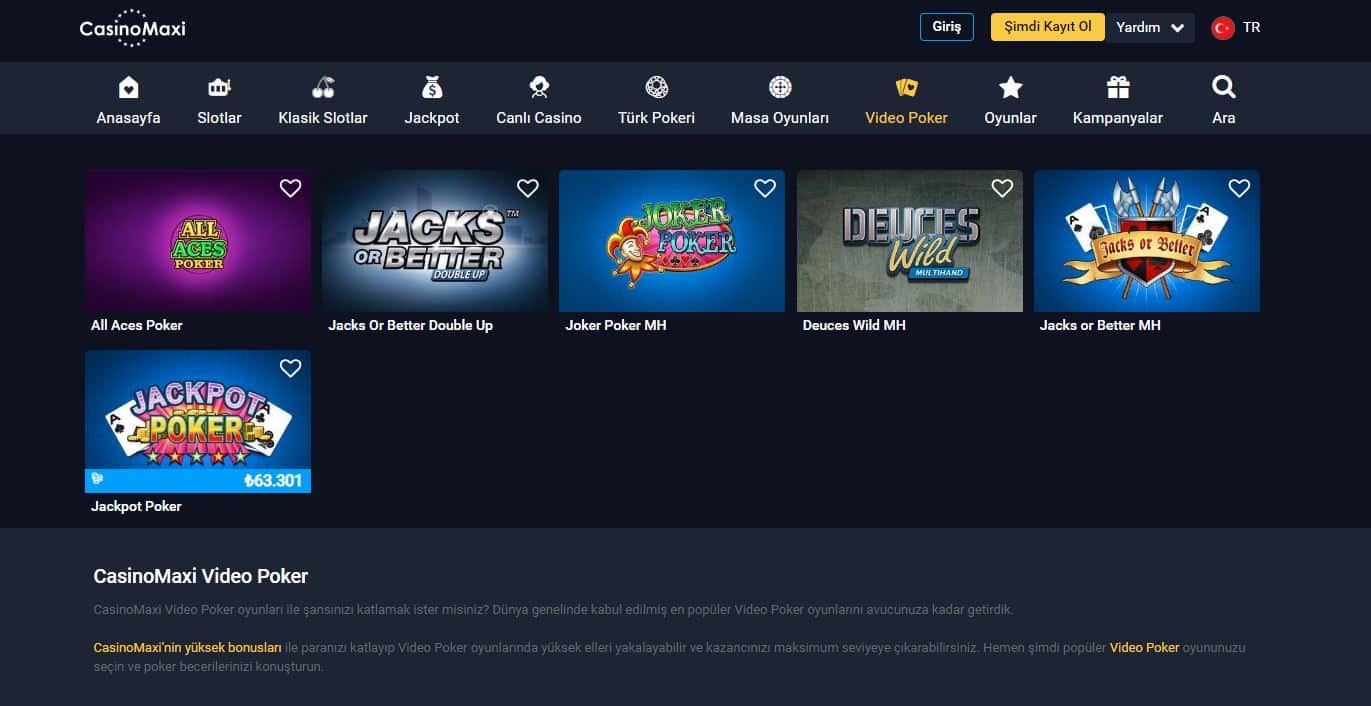Favorite Joker Poker MH heart
1371x706 pixels.
click(x=764, y=188)
